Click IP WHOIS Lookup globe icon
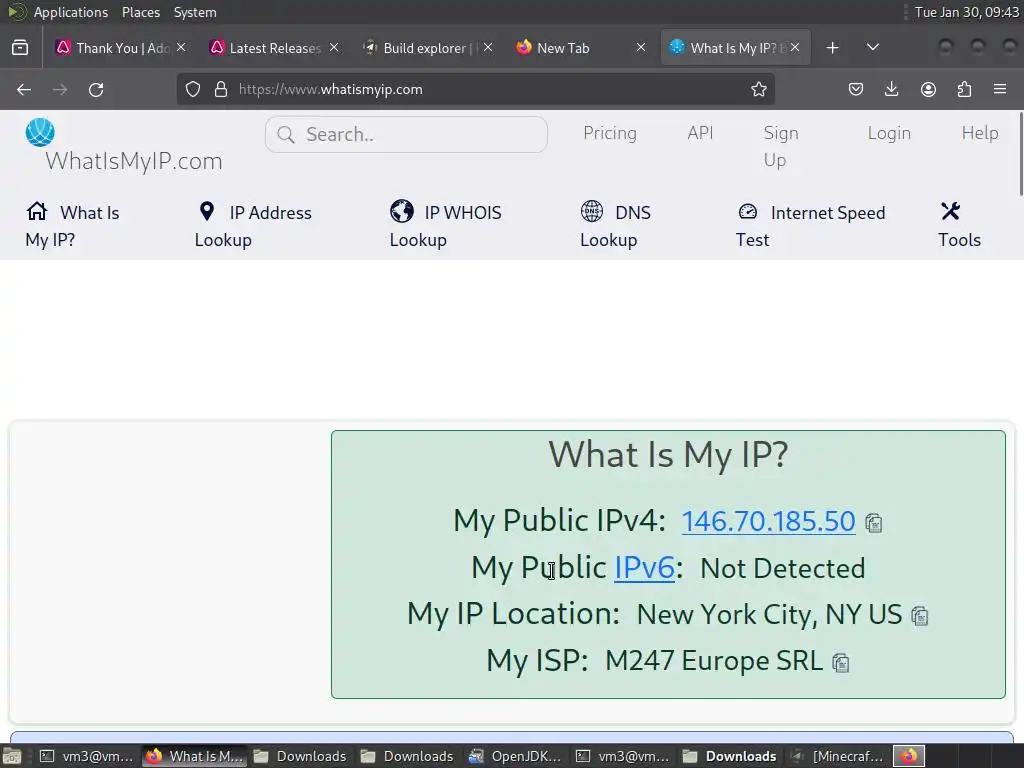 point(402,212)
